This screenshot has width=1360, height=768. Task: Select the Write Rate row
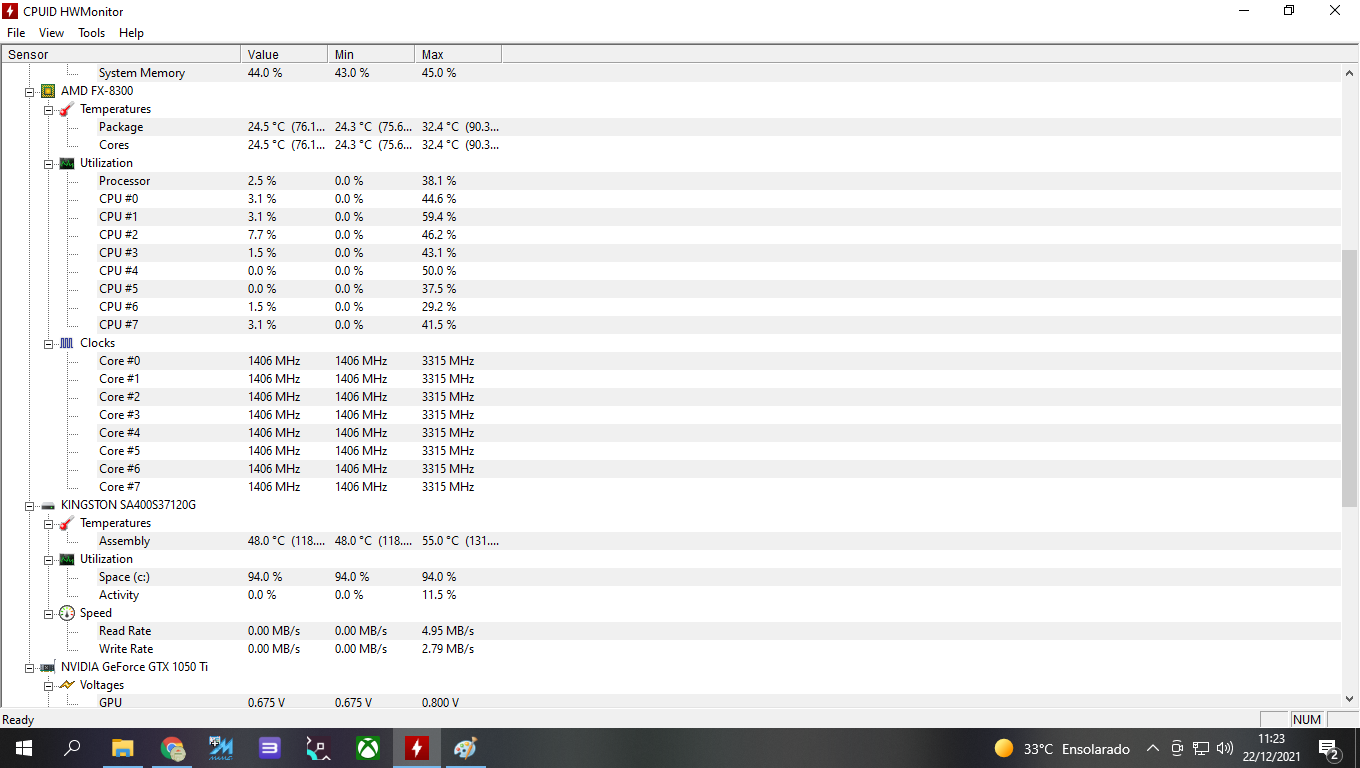(671, 649)
